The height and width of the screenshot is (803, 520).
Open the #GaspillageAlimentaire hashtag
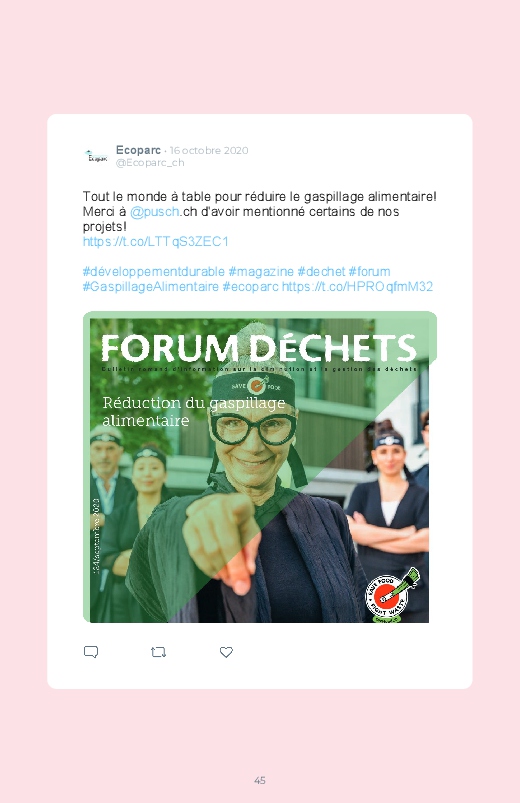[151, 287]
